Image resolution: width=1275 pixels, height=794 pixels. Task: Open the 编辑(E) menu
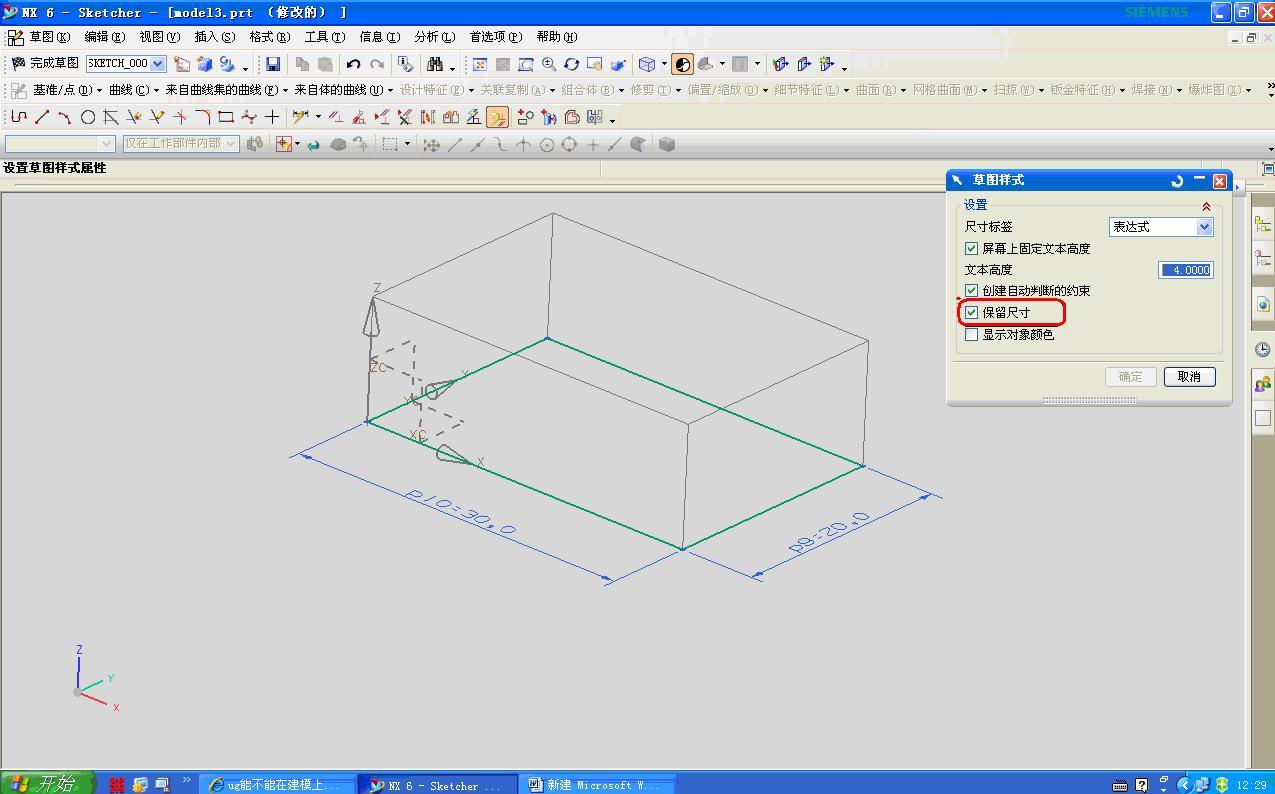coord(105,37)
